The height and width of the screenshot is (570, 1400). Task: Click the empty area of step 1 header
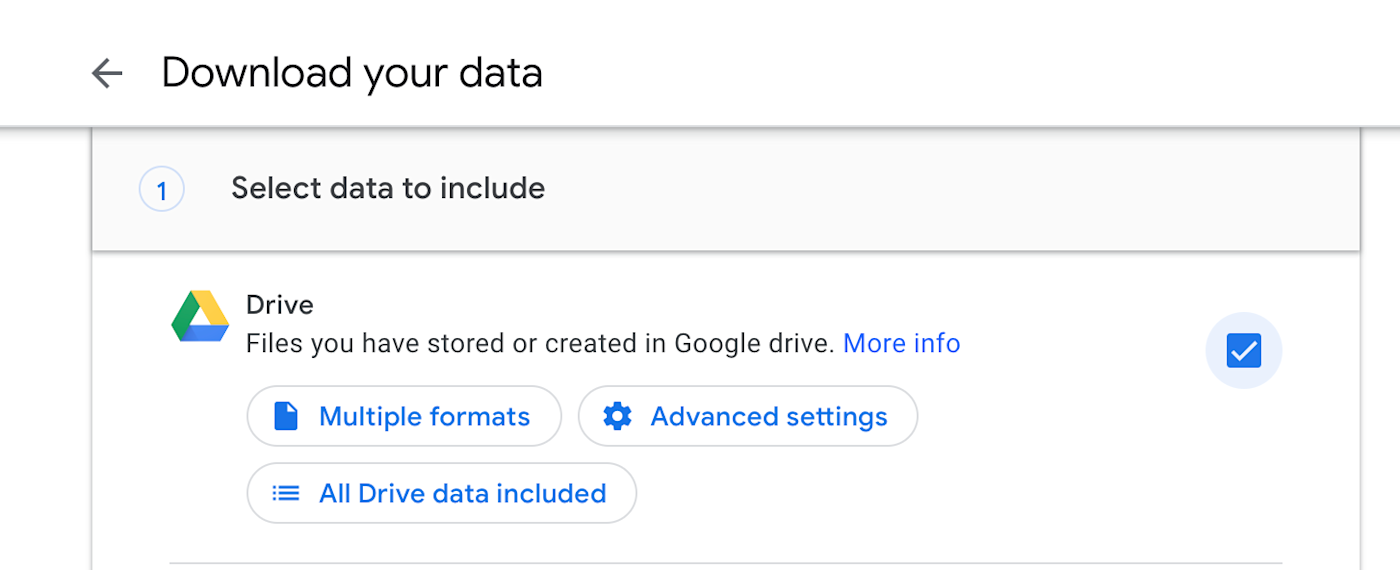pyautogui.click(x=950, y=189)
